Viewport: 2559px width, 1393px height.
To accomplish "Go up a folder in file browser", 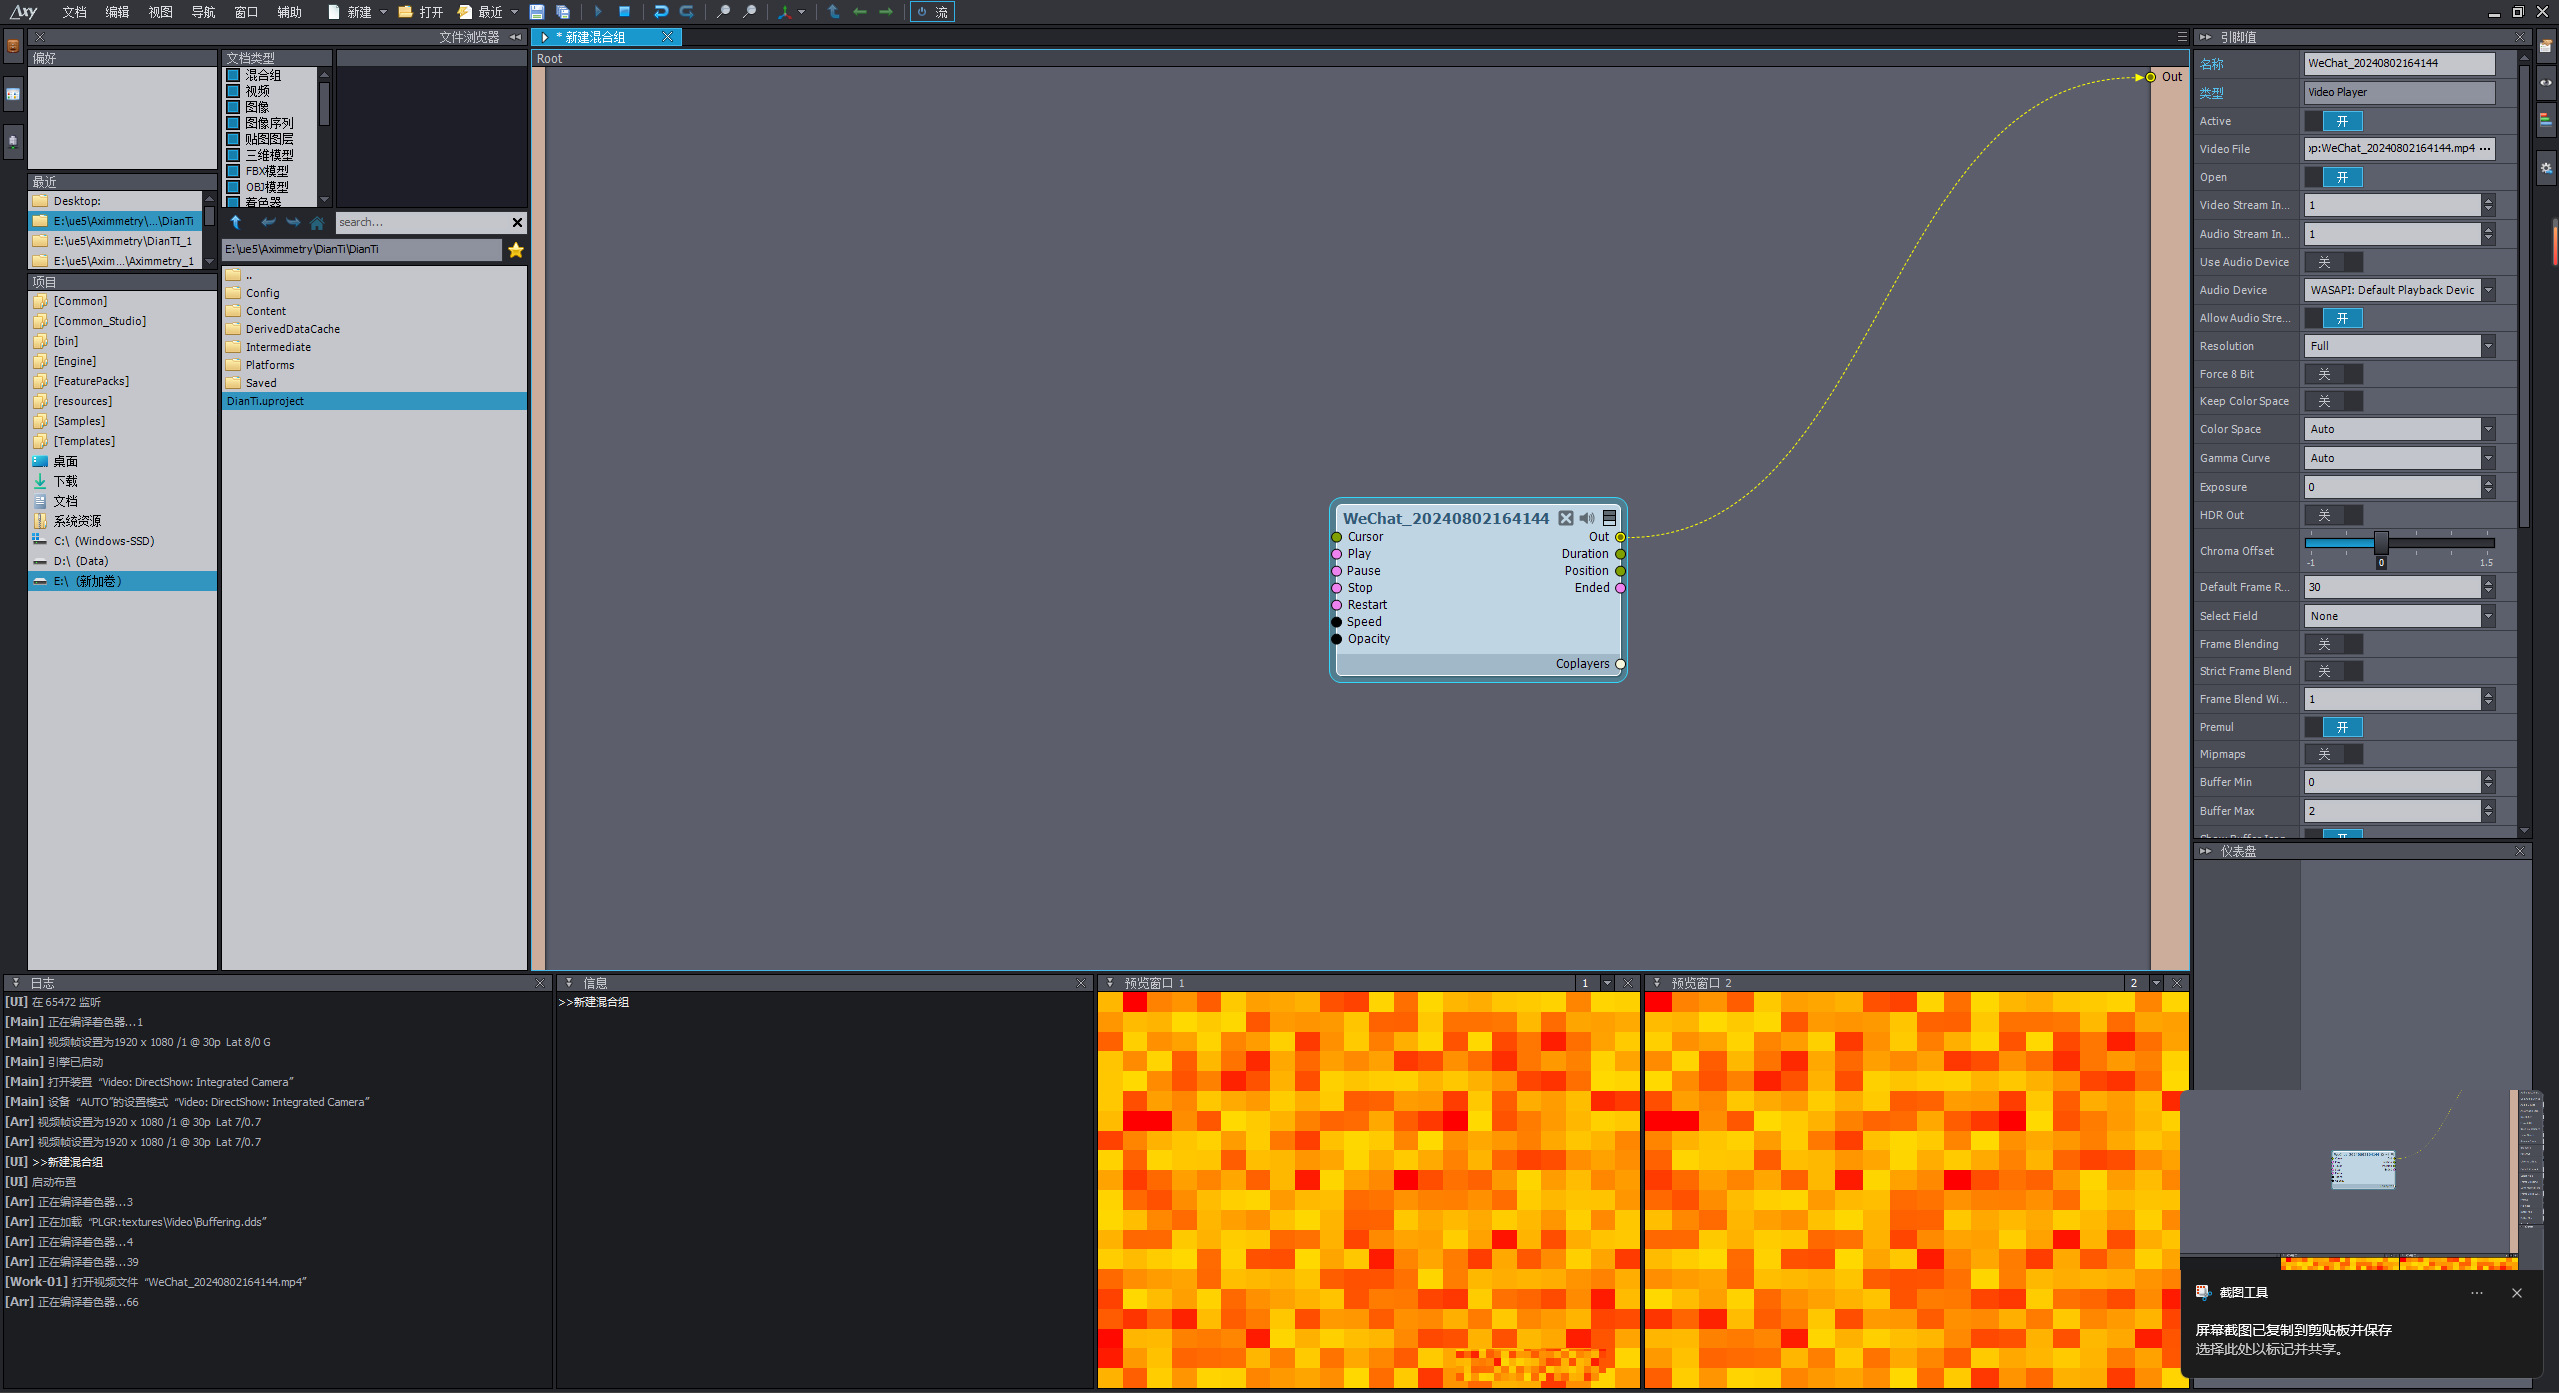I will pos(236,222).
